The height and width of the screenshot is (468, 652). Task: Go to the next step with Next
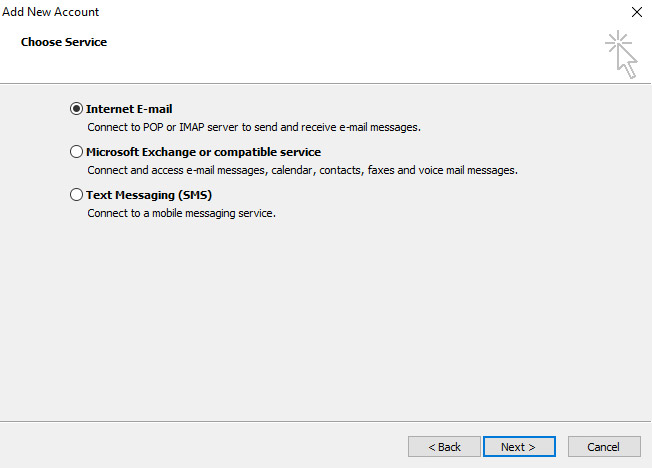[x=519, y=447]
